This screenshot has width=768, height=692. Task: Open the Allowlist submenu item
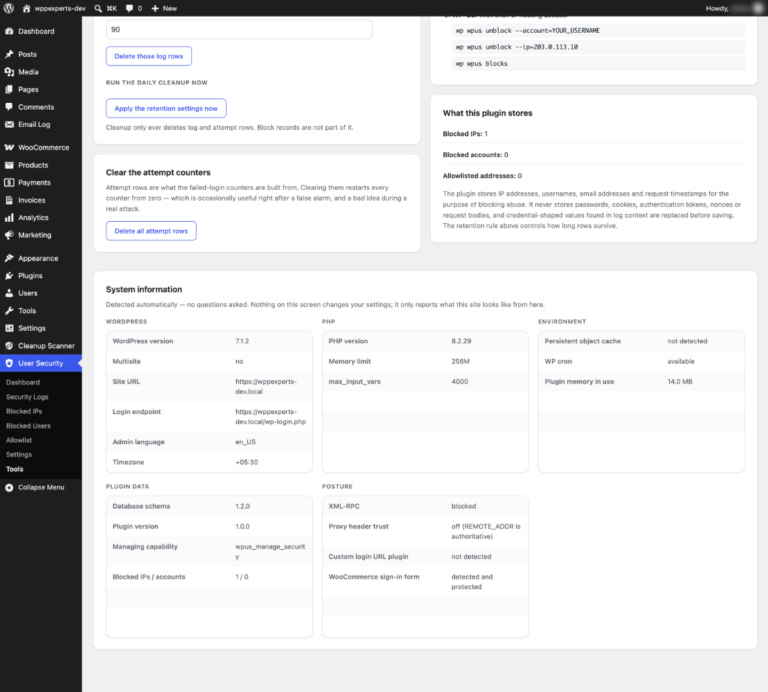pos(19,440)
